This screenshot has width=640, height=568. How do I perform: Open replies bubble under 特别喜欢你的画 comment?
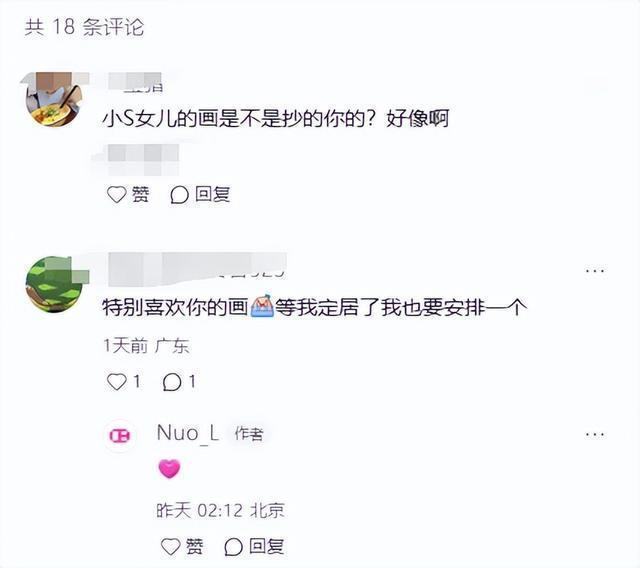coord(179,382)
